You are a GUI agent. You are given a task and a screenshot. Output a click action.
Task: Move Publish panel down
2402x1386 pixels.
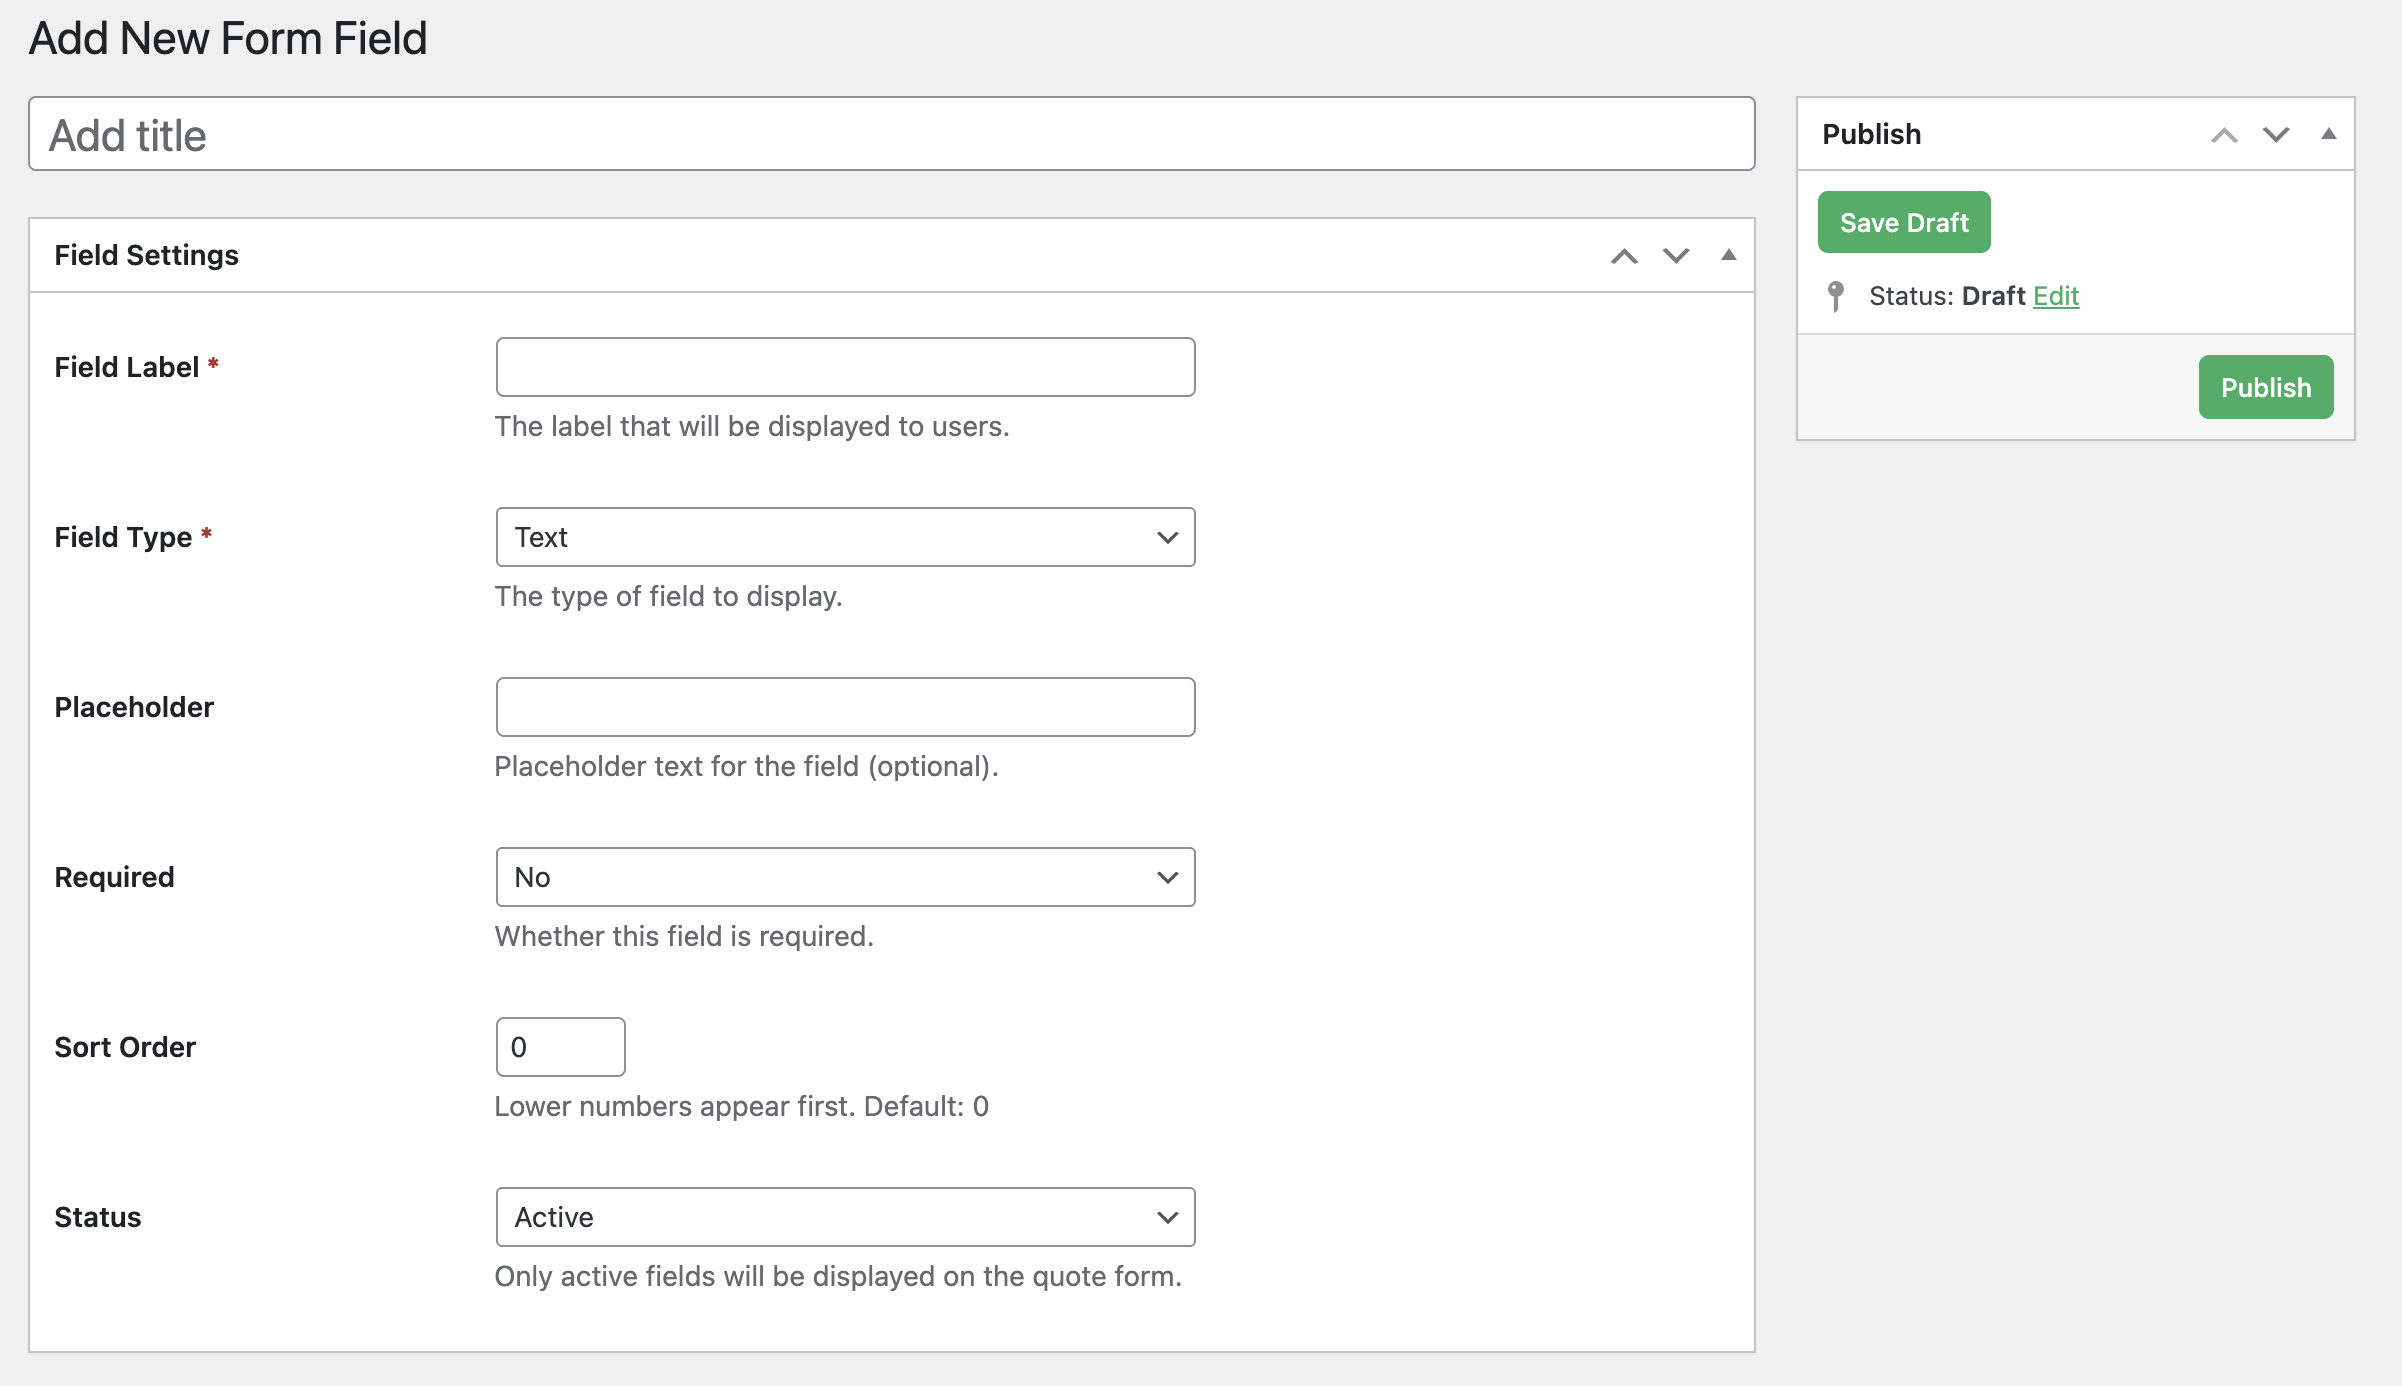tap(2276, 135)
